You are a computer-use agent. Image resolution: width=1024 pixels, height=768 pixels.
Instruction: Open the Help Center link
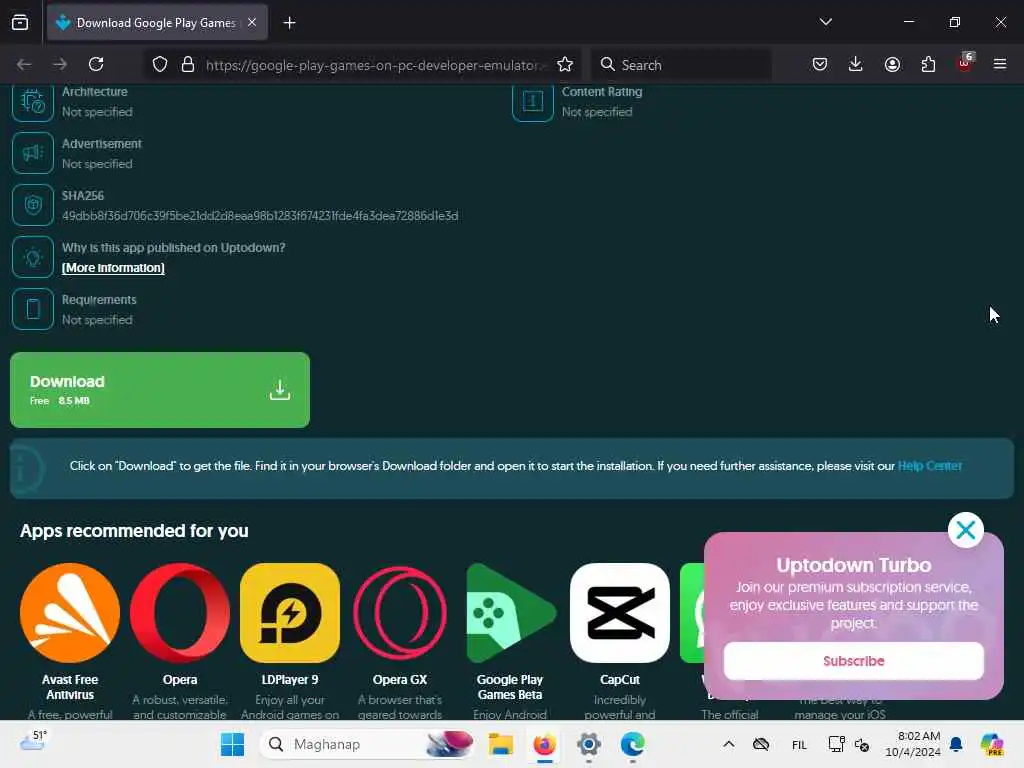929,466
